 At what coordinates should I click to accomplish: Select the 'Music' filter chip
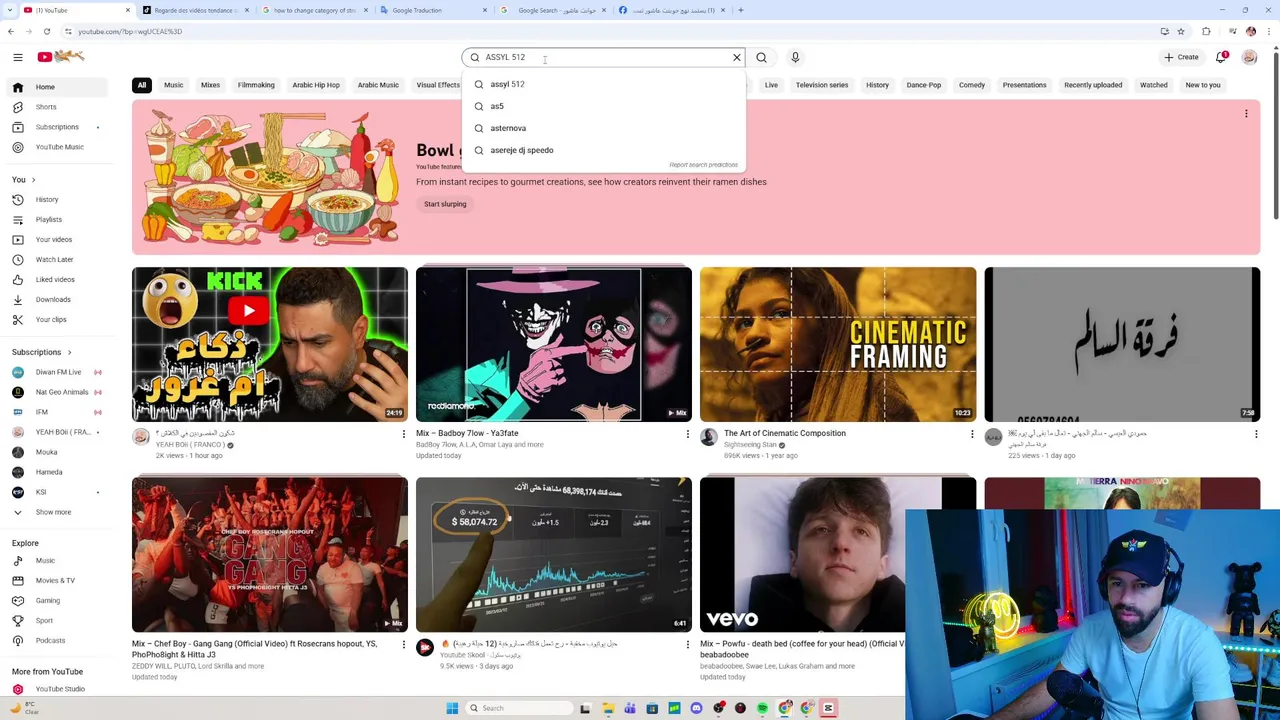click(173, 85)
